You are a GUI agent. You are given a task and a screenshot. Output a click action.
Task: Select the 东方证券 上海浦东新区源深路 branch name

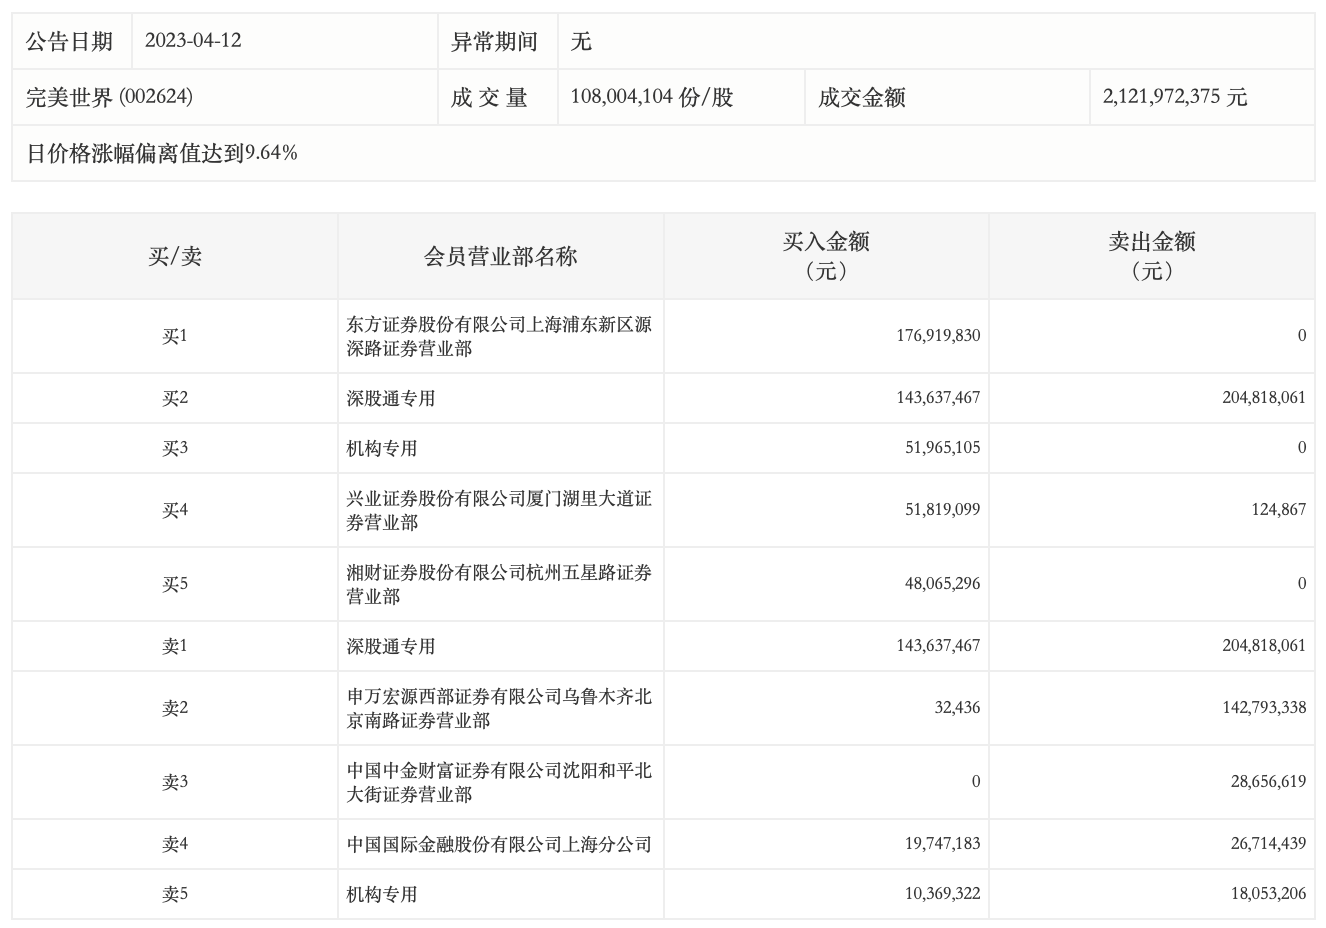pyautogui.click(x=499, y=336)
